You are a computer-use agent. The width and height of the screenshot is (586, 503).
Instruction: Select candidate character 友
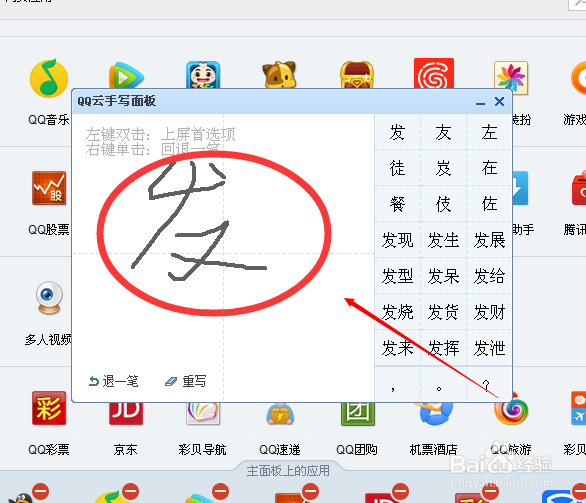443,132
